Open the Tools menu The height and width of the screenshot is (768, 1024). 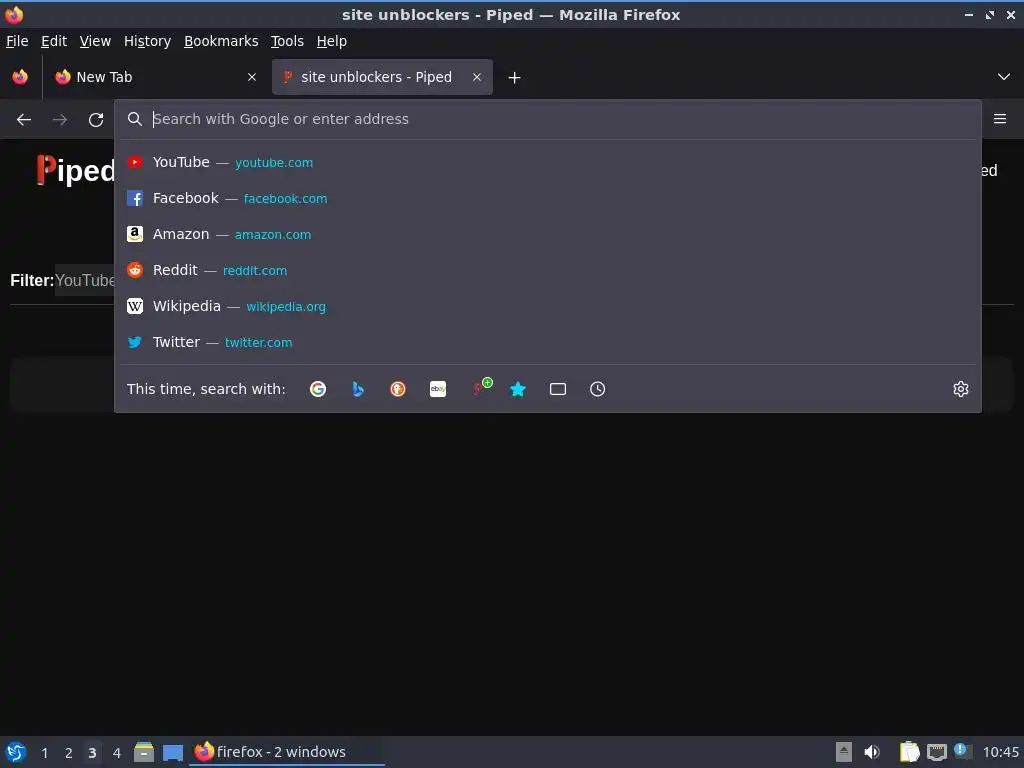(x=287, y=41)
